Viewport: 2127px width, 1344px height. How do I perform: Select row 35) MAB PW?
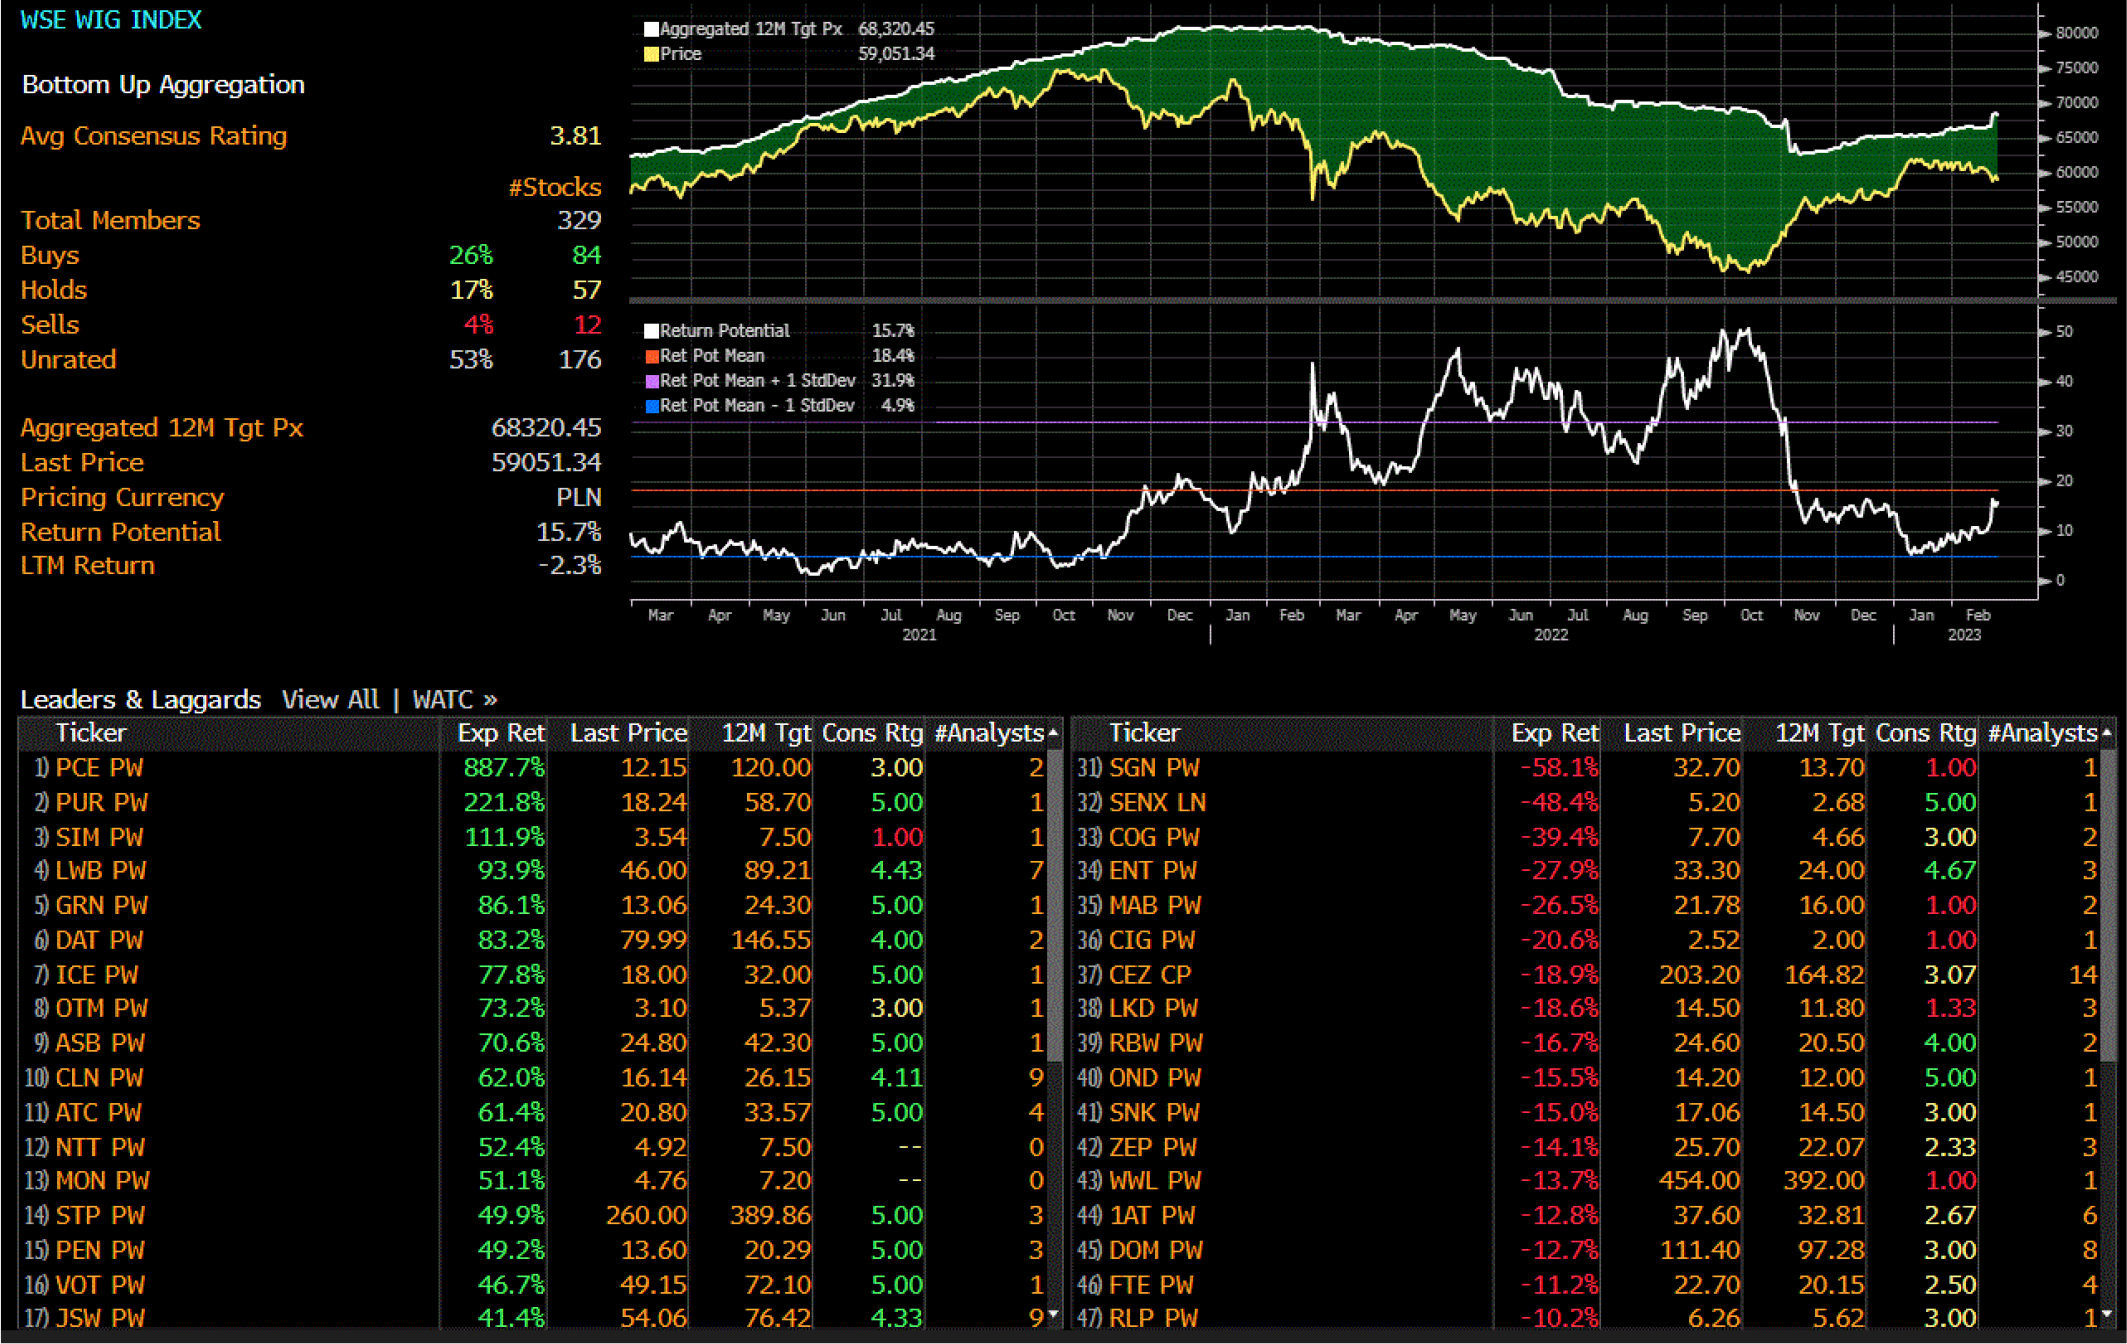click(1586, 906)
